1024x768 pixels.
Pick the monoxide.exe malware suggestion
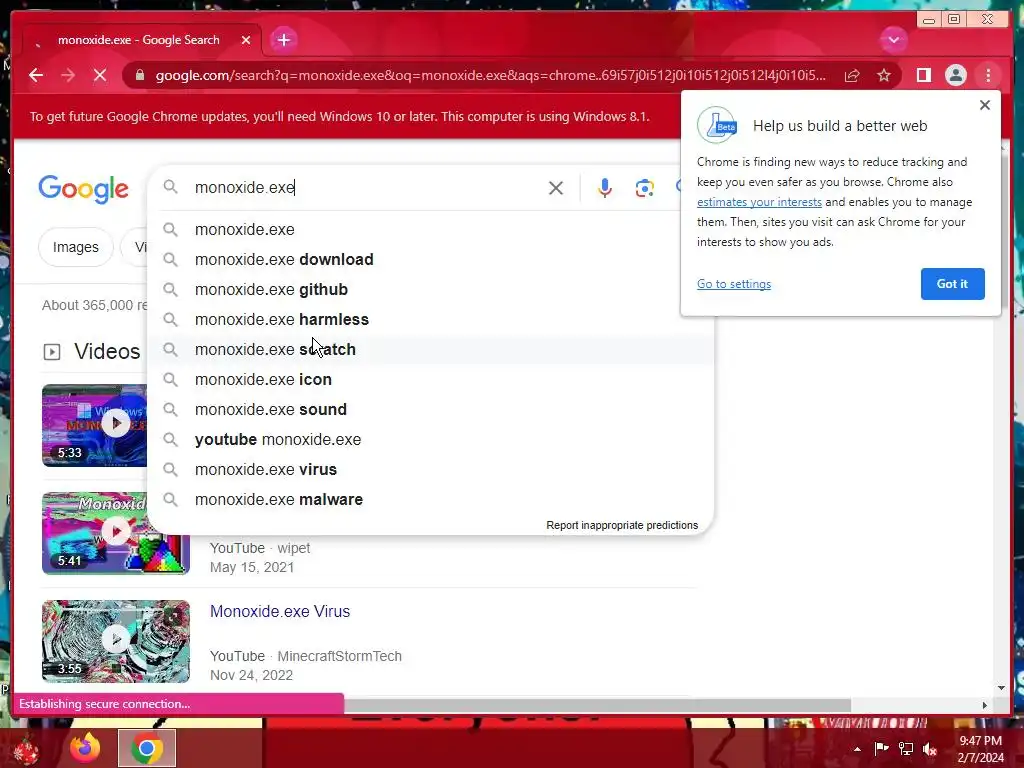(431, 500)
